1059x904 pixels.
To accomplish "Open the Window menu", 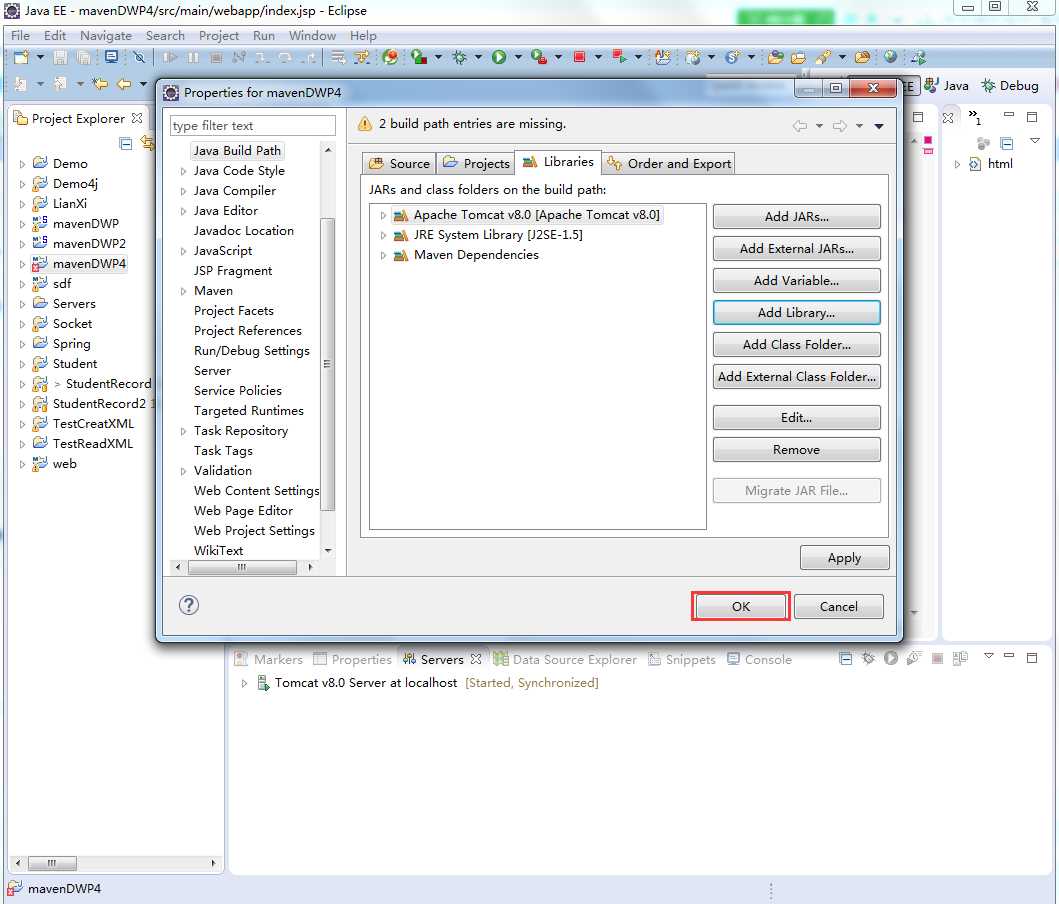I will [x=312, y=36].
